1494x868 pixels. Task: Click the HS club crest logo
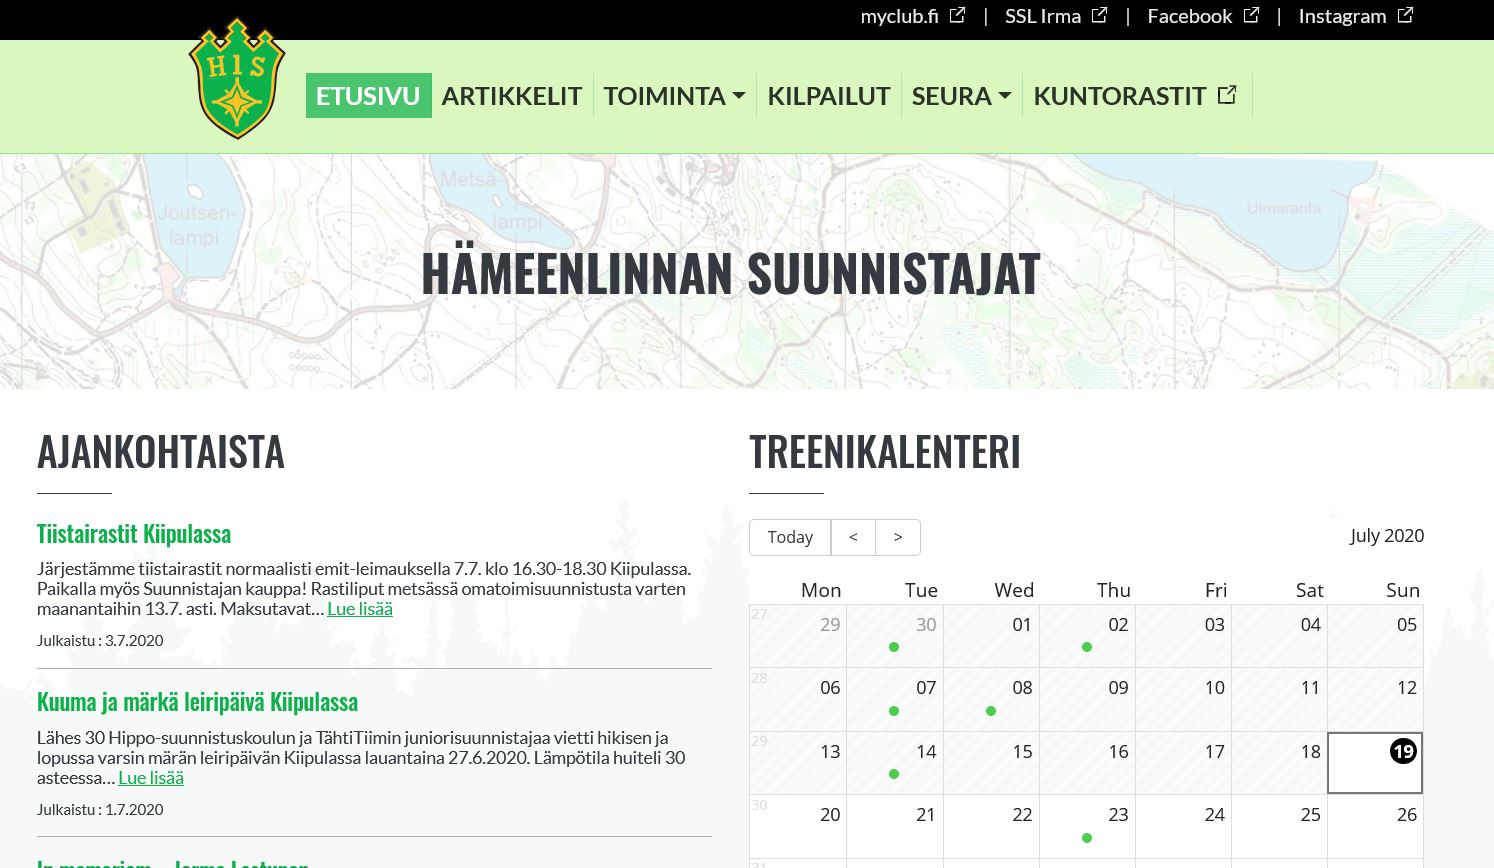[236, 79]
